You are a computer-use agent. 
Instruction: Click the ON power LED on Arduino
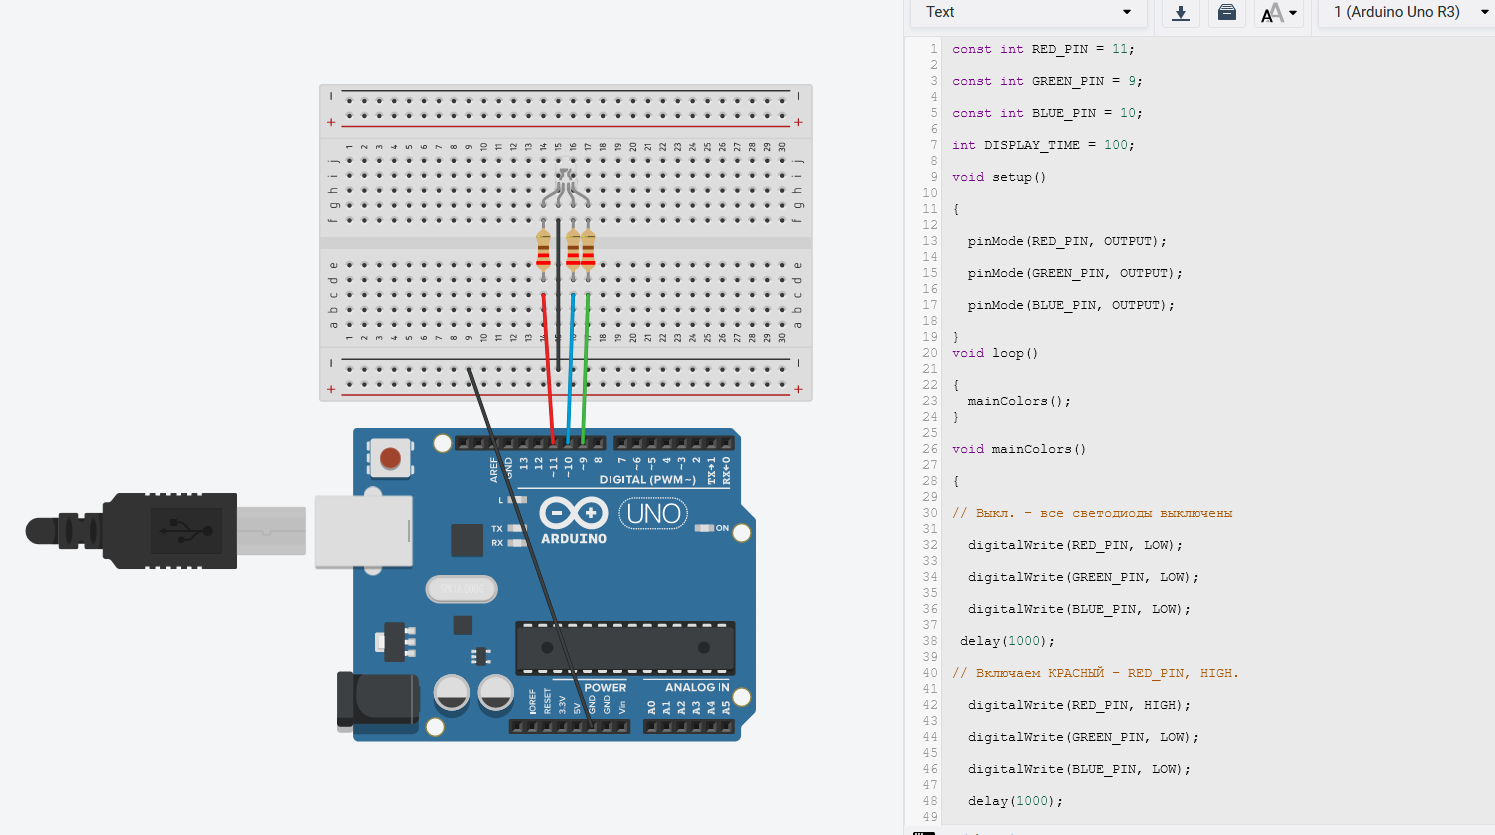704,528
